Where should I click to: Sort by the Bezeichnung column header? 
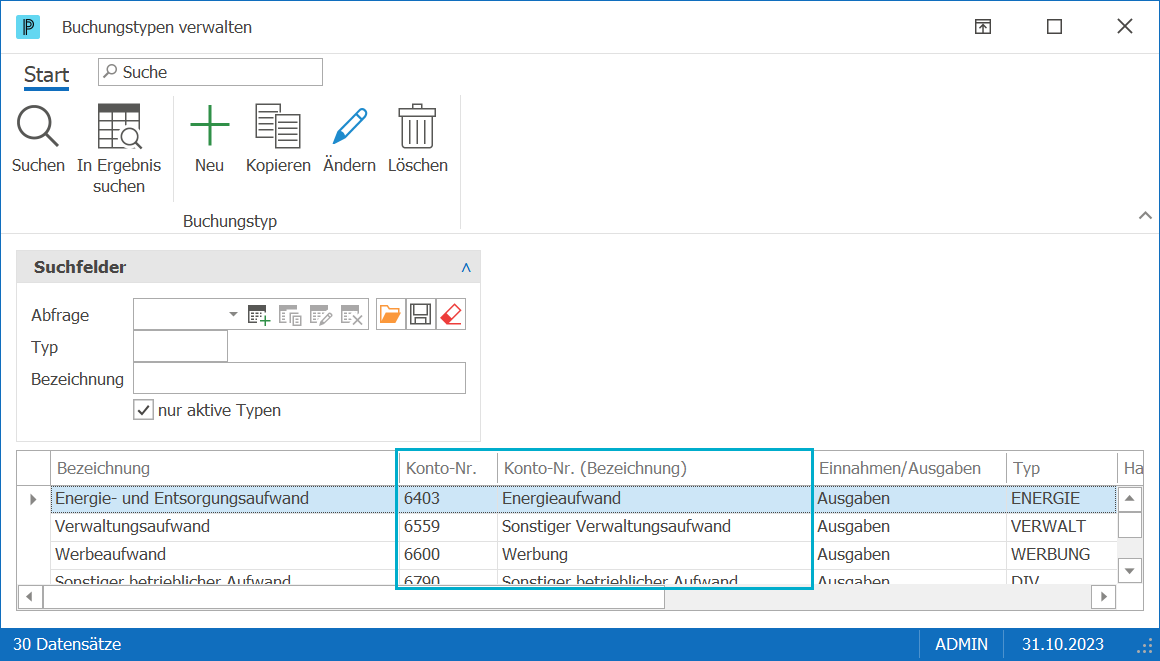(224, 469)
